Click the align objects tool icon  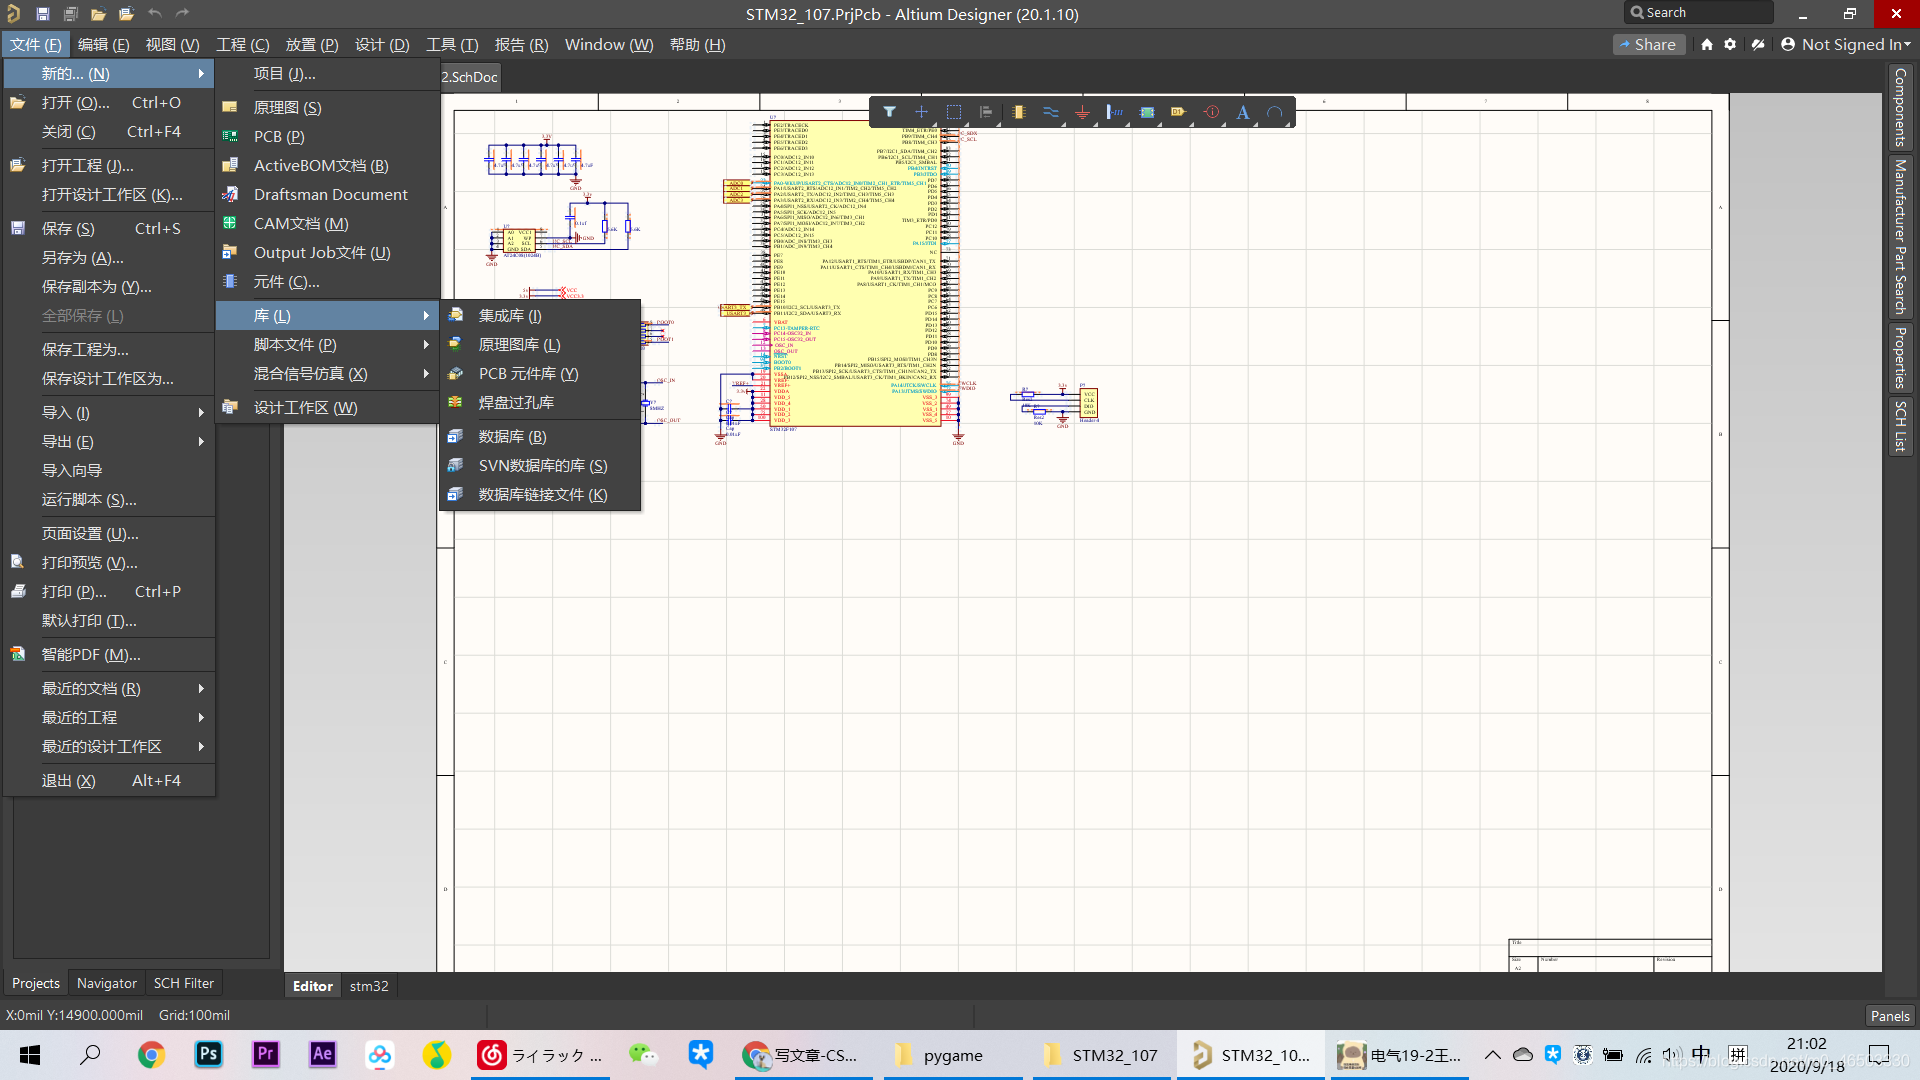(x=986, y=112)
